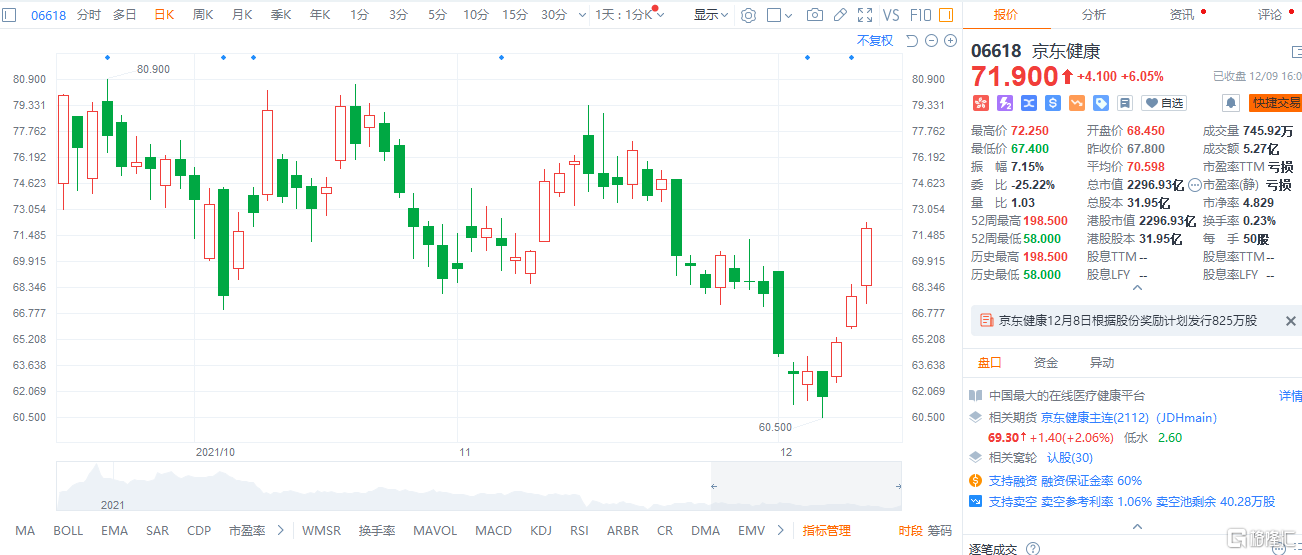Toggle 不复权 adjustment mode
The image size is (1302, 555).
pyautogui.click(x=875, y=40)
